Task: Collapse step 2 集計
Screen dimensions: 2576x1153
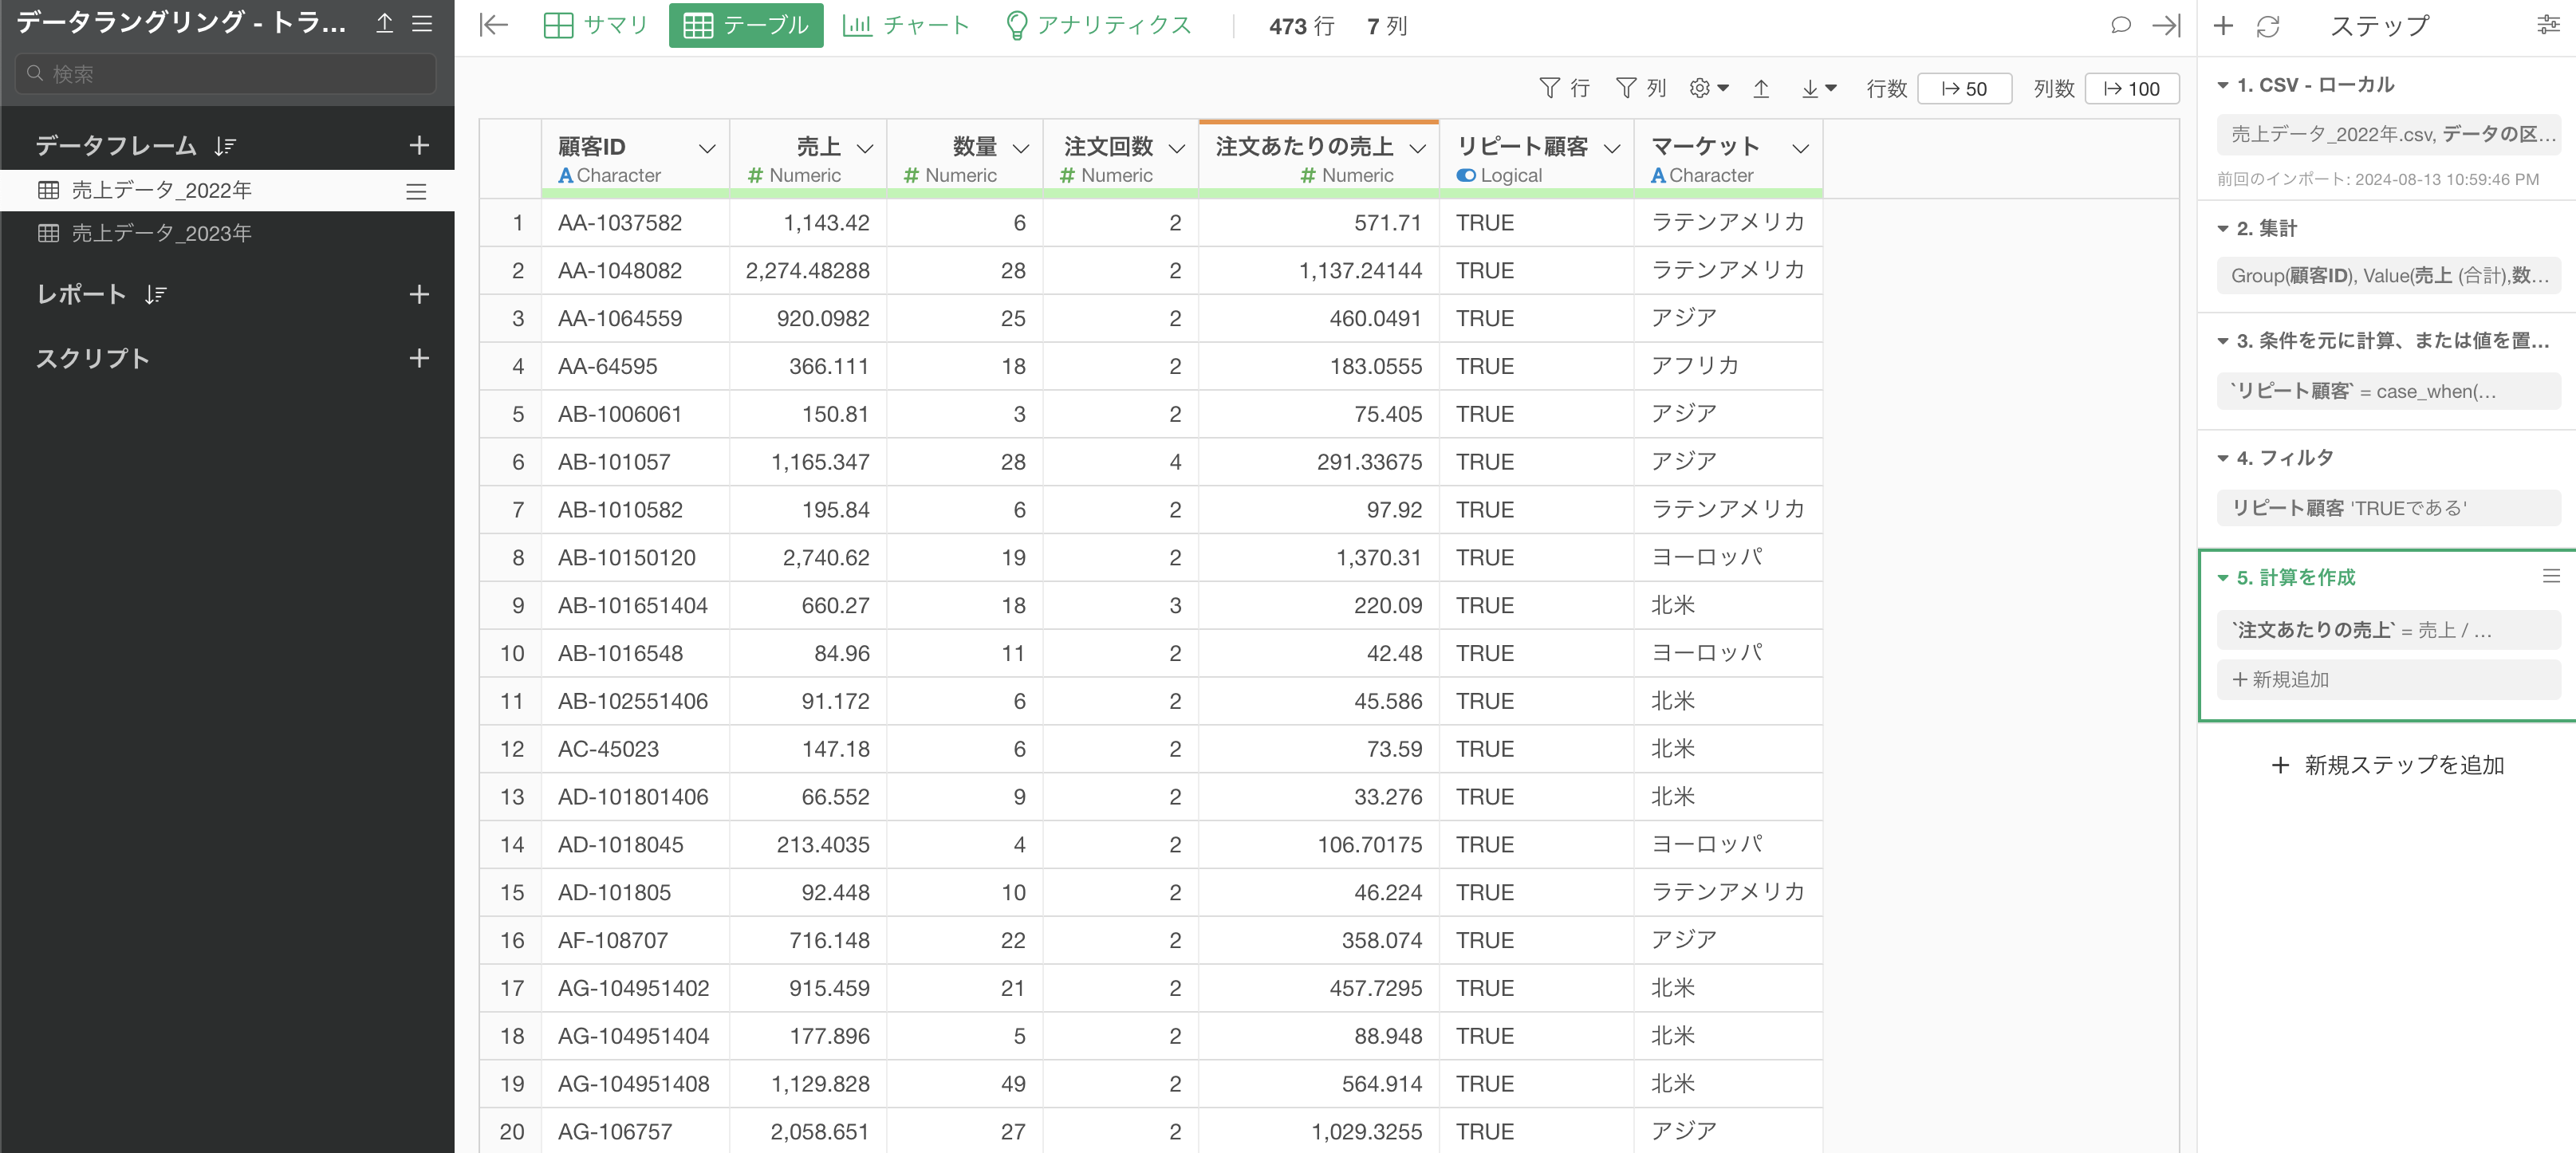Action: coord(2223,229)
